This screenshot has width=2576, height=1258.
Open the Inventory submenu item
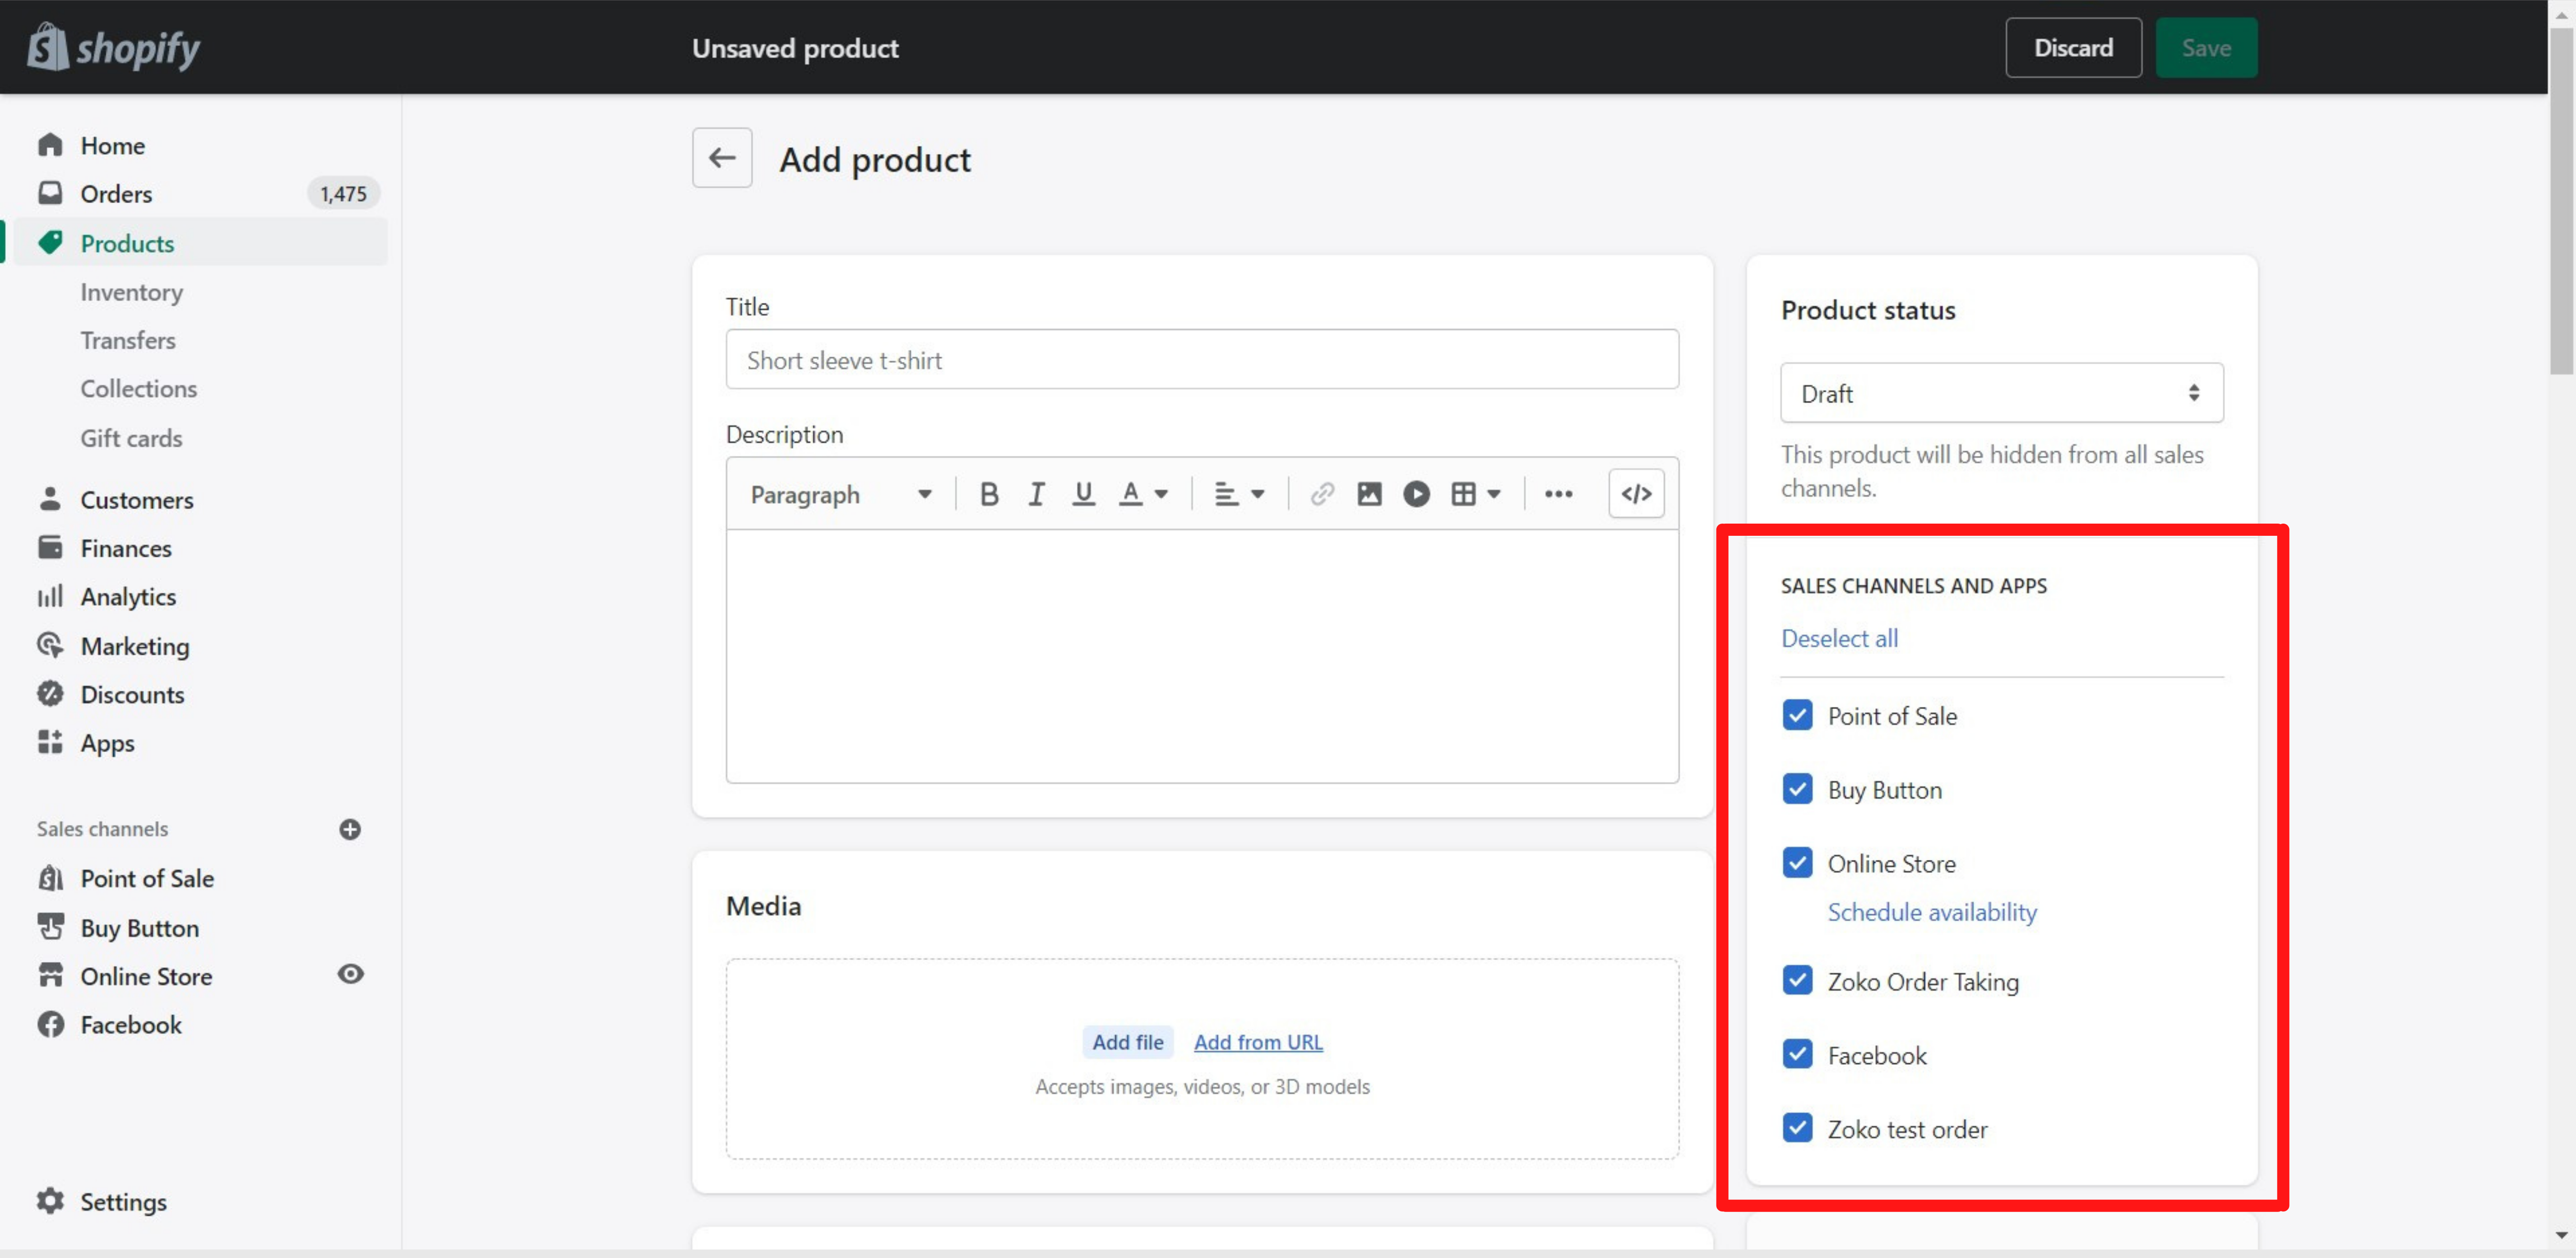coord(132,292)
